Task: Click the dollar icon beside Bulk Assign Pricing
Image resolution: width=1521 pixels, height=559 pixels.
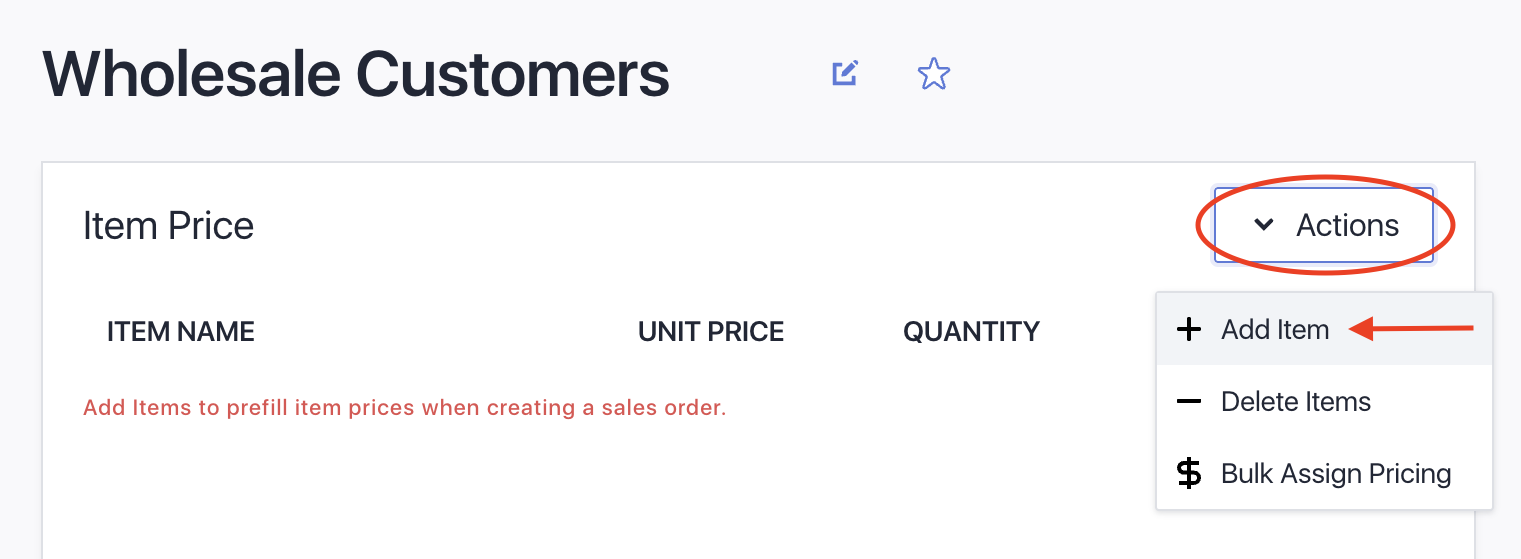Action: click(x=1188, y=473)
